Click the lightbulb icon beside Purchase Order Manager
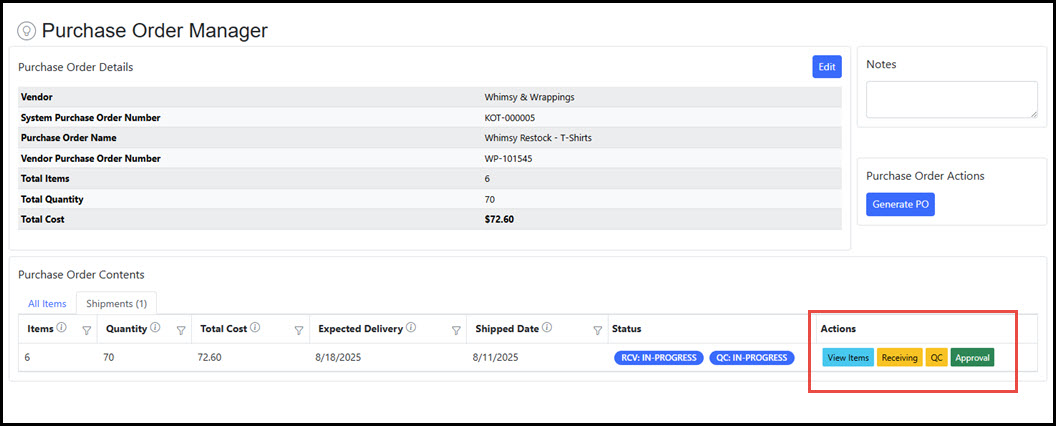1056x426 pixels. [x=27, y=31]
